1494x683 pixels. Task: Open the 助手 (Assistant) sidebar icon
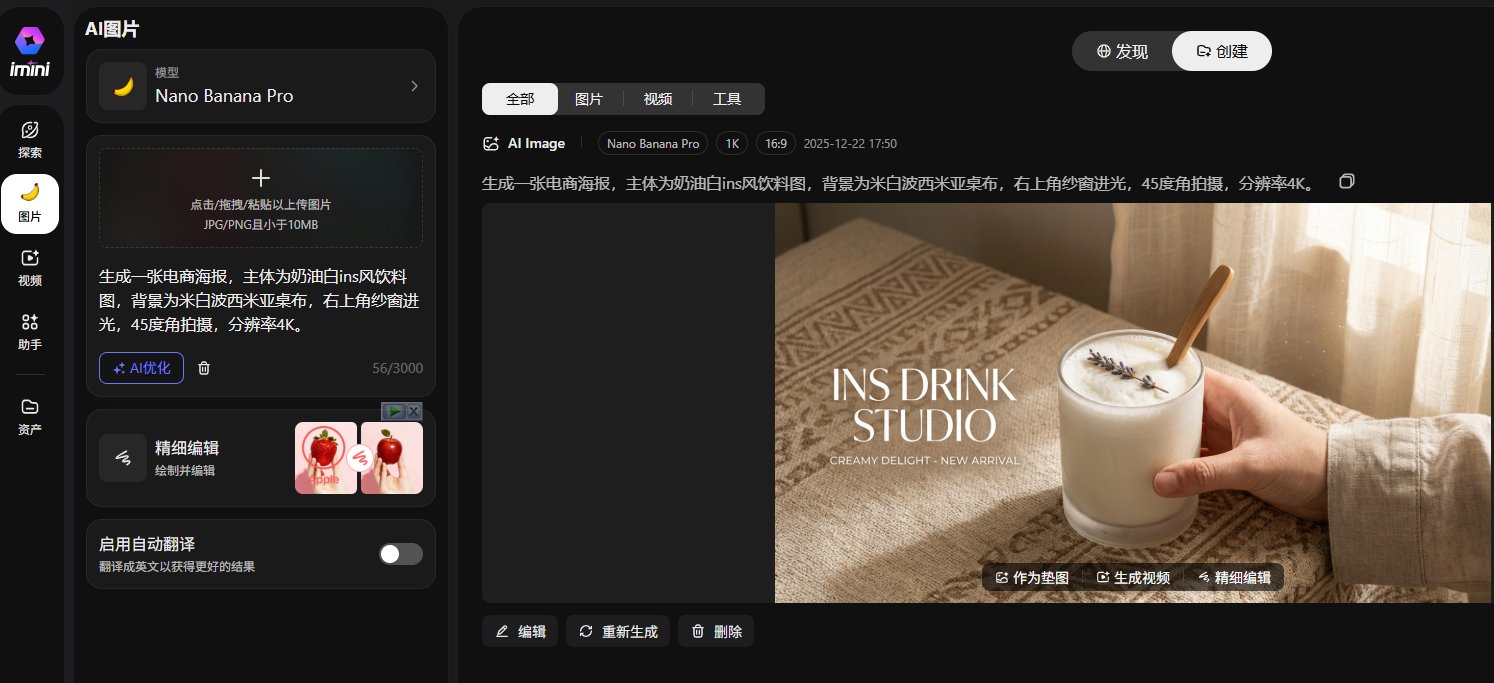tap(30, 330)
